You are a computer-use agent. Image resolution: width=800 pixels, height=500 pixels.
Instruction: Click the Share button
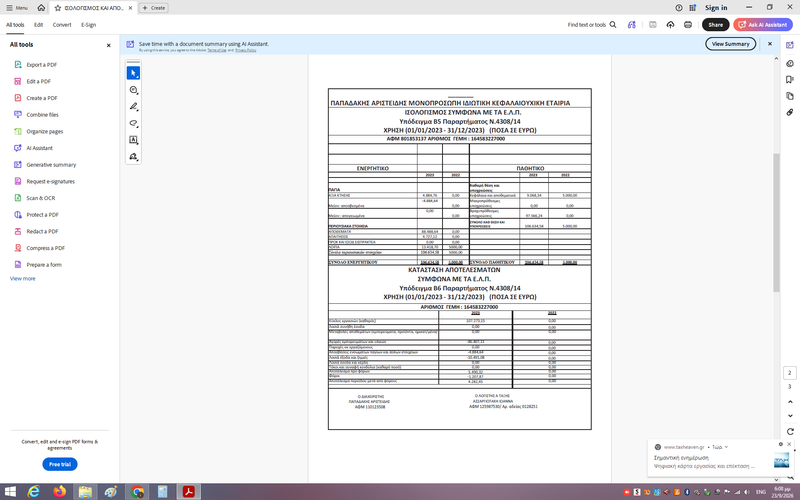point(715,24)
